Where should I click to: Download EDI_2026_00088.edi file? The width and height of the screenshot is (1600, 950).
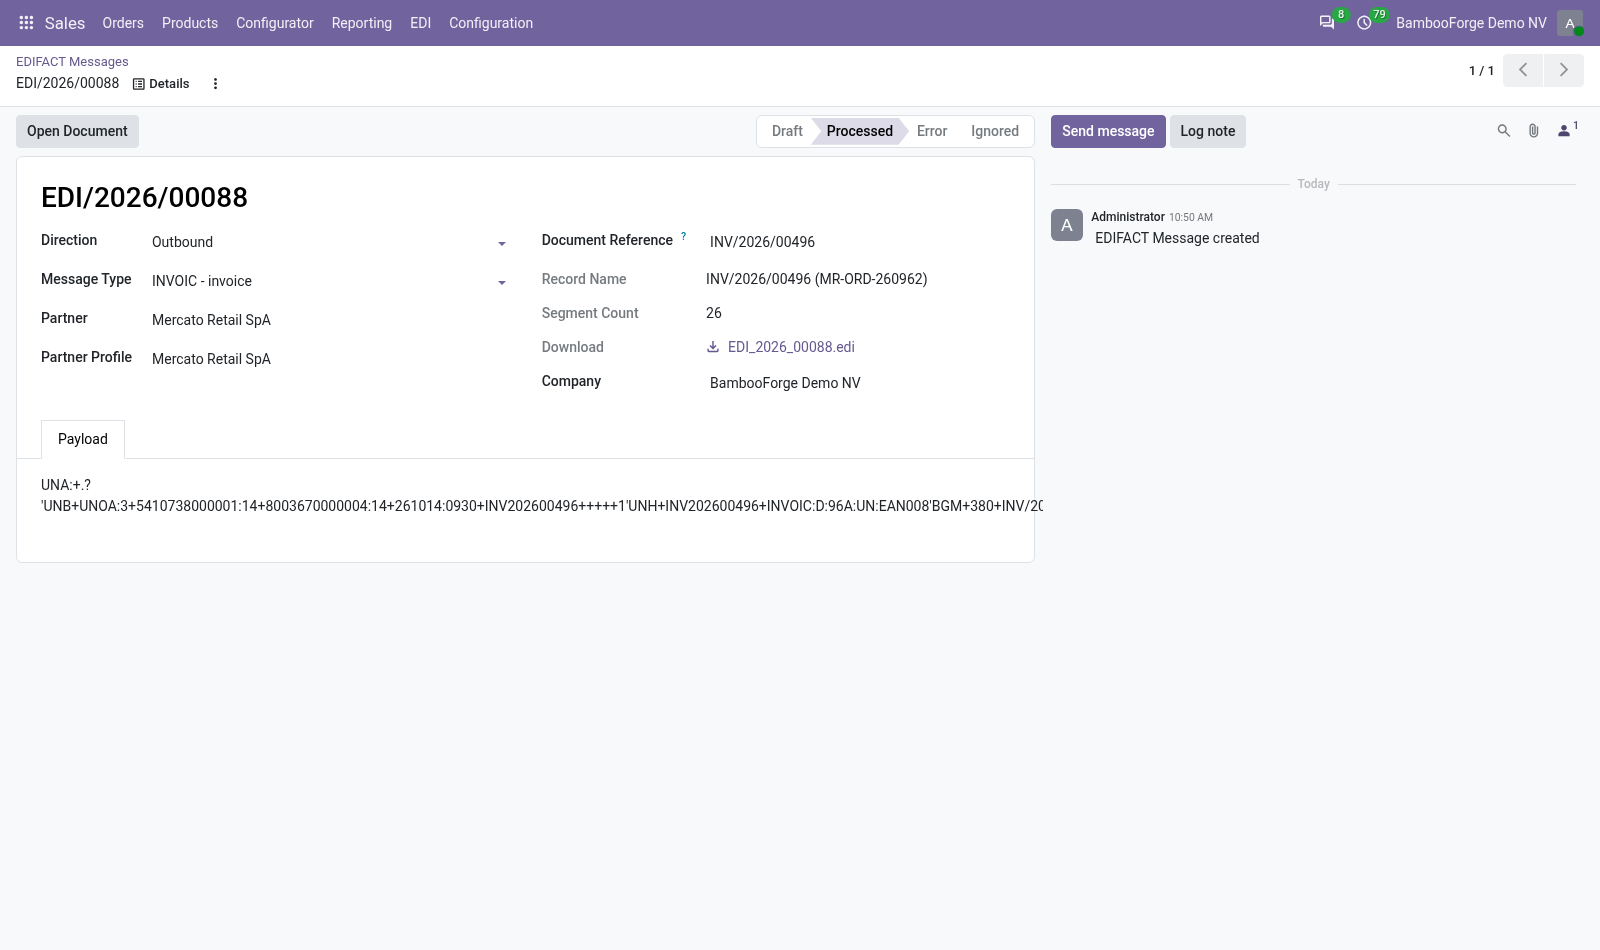pos(781,347)
